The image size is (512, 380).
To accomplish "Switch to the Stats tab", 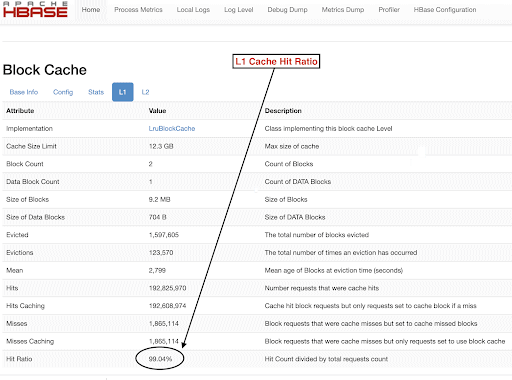I will 96,92.
